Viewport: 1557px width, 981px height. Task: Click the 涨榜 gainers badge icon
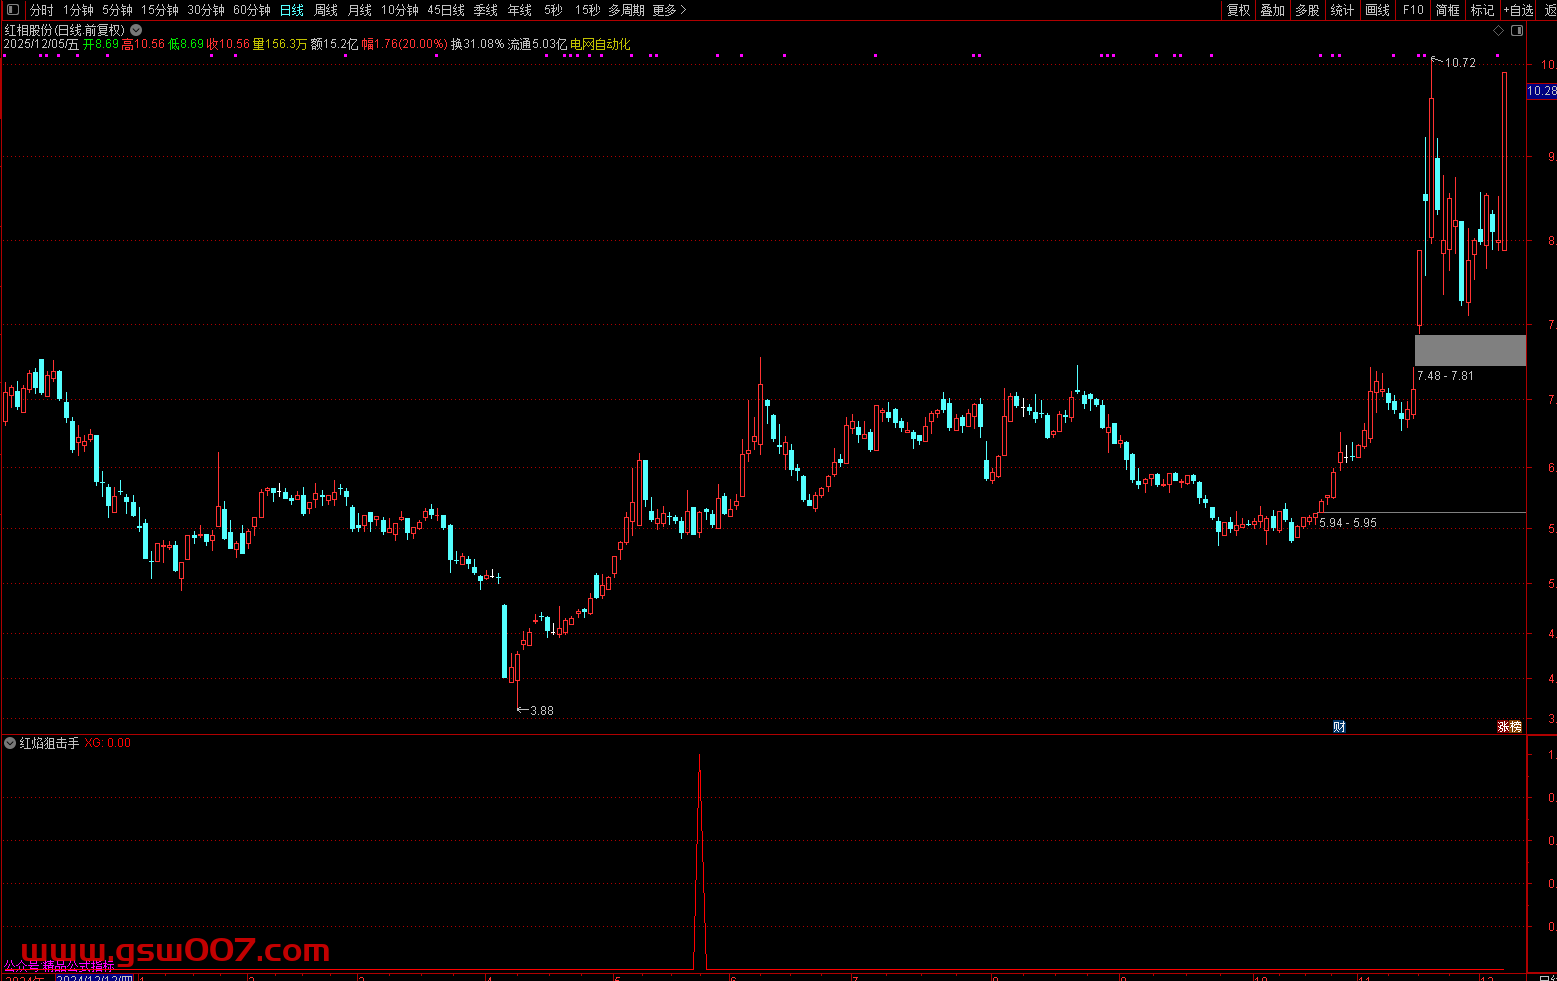[x=1509, y=727]
